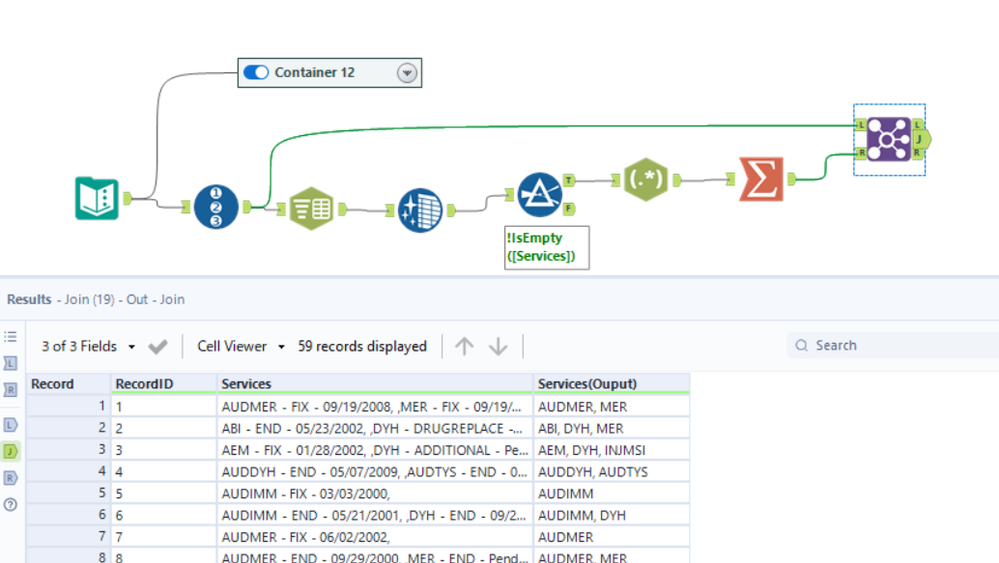
Task: Select the Filter tool icon
Action: 540,195
